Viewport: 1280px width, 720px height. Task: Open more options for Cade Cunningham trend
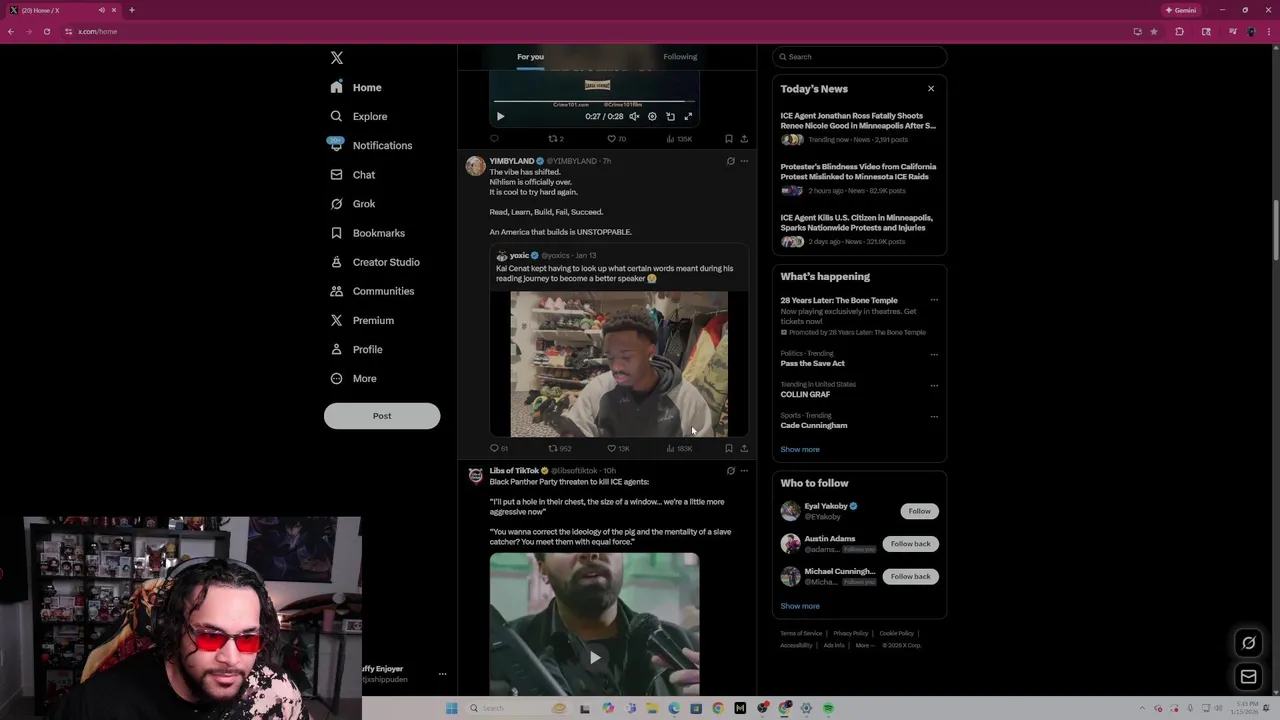tap(934, 416)
